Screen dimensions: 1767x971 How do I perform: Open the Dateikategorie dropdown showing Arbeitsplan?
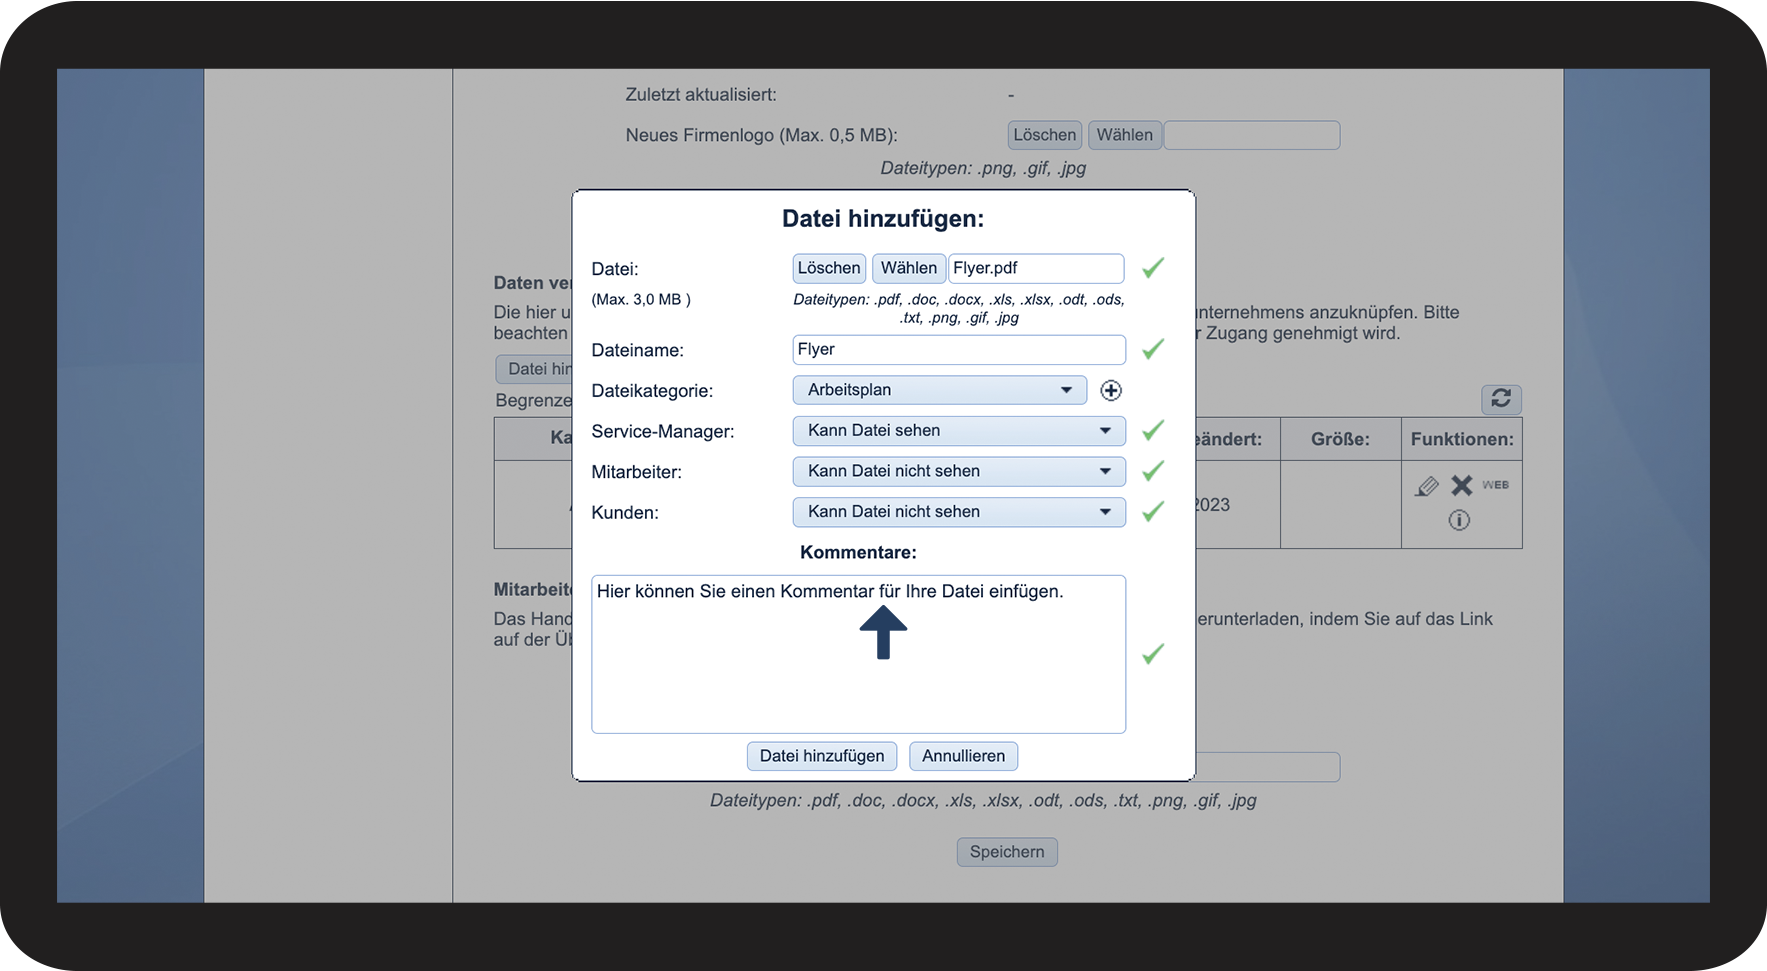point(939,390)
